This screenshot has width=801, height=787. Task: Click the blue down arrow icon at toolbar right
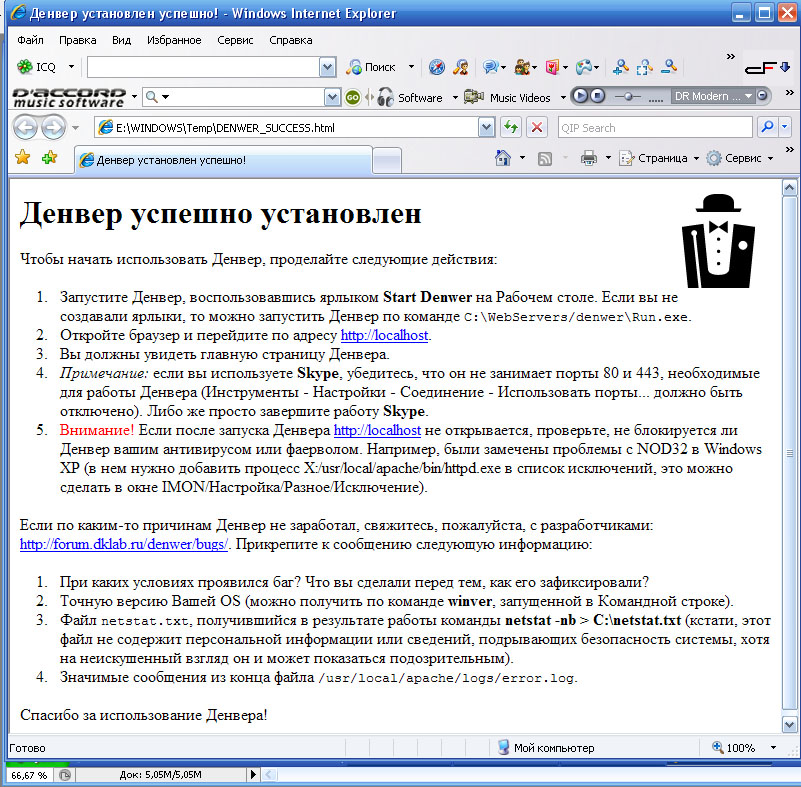point(785,67)
